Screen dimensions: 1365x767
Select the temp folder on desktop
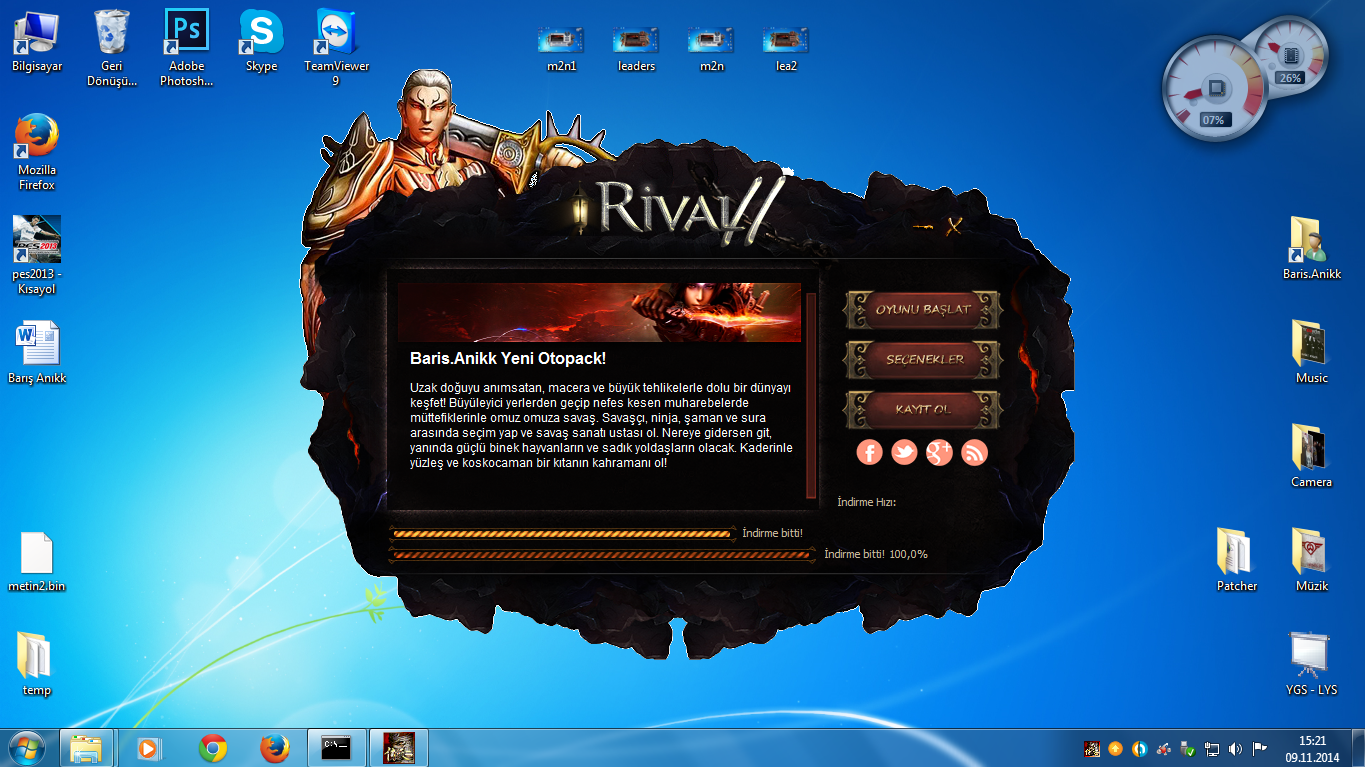[37, 664]
